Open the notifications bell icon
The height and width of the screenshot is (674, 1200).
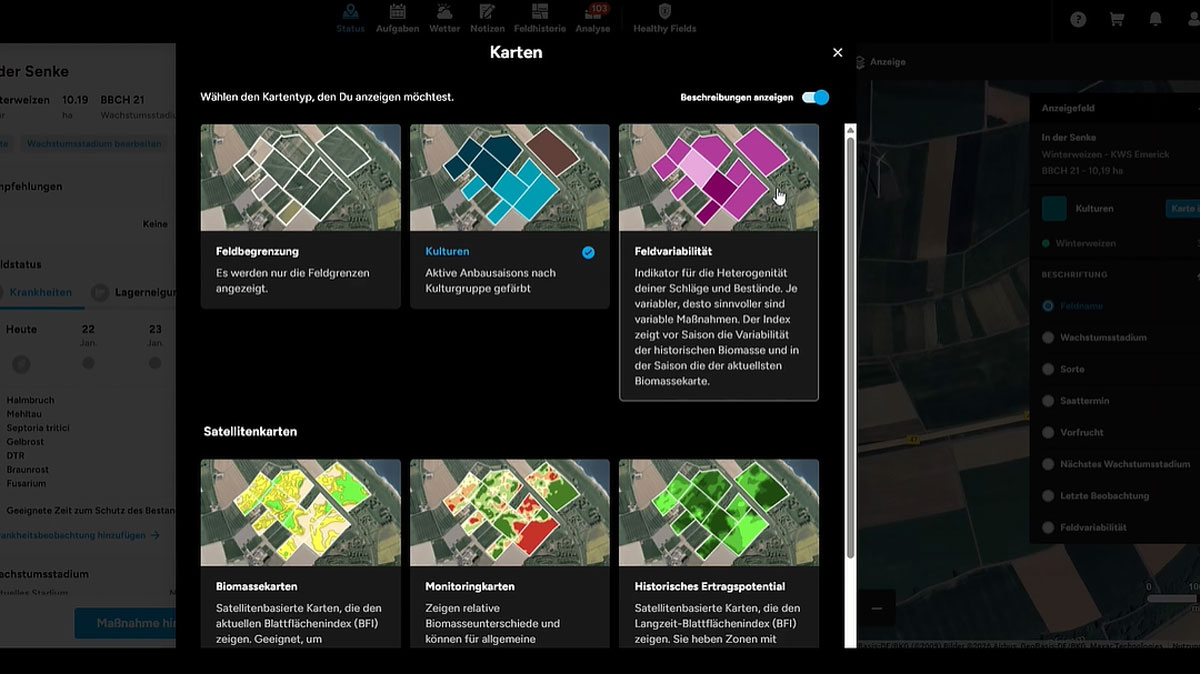coord(1155,19)
